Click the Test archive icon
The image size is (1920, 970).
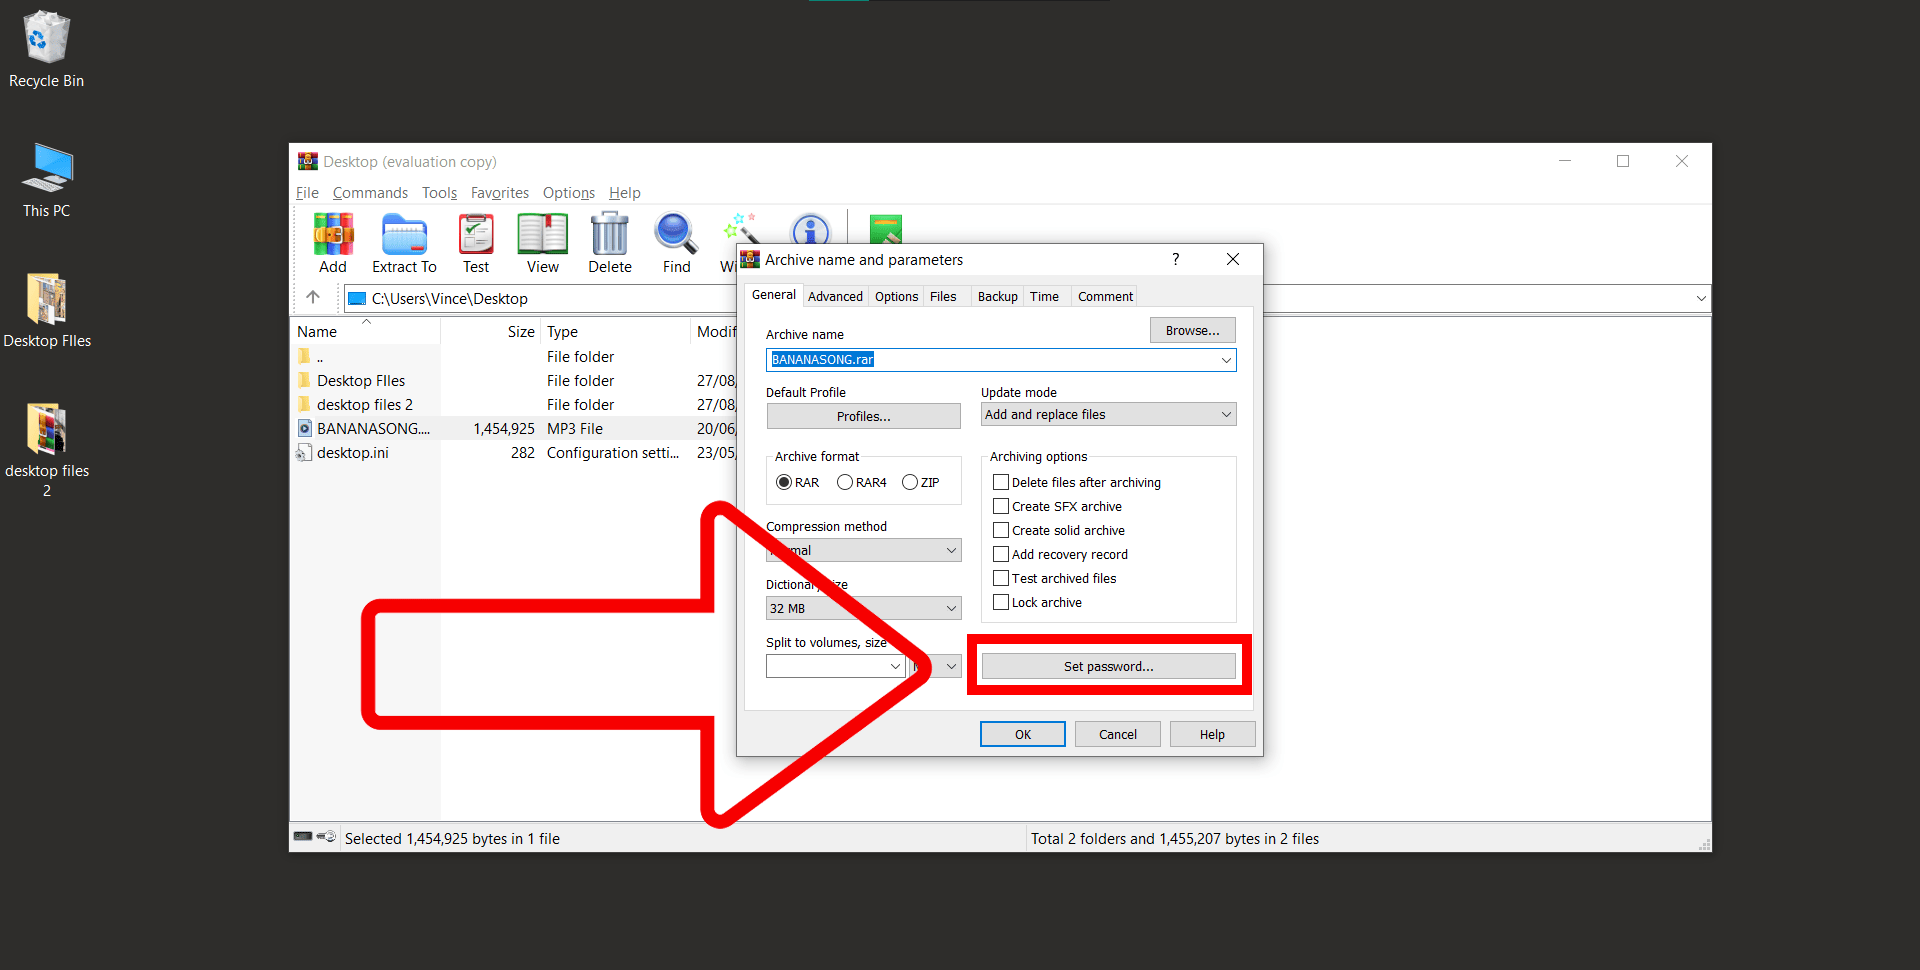pos(476,240)
